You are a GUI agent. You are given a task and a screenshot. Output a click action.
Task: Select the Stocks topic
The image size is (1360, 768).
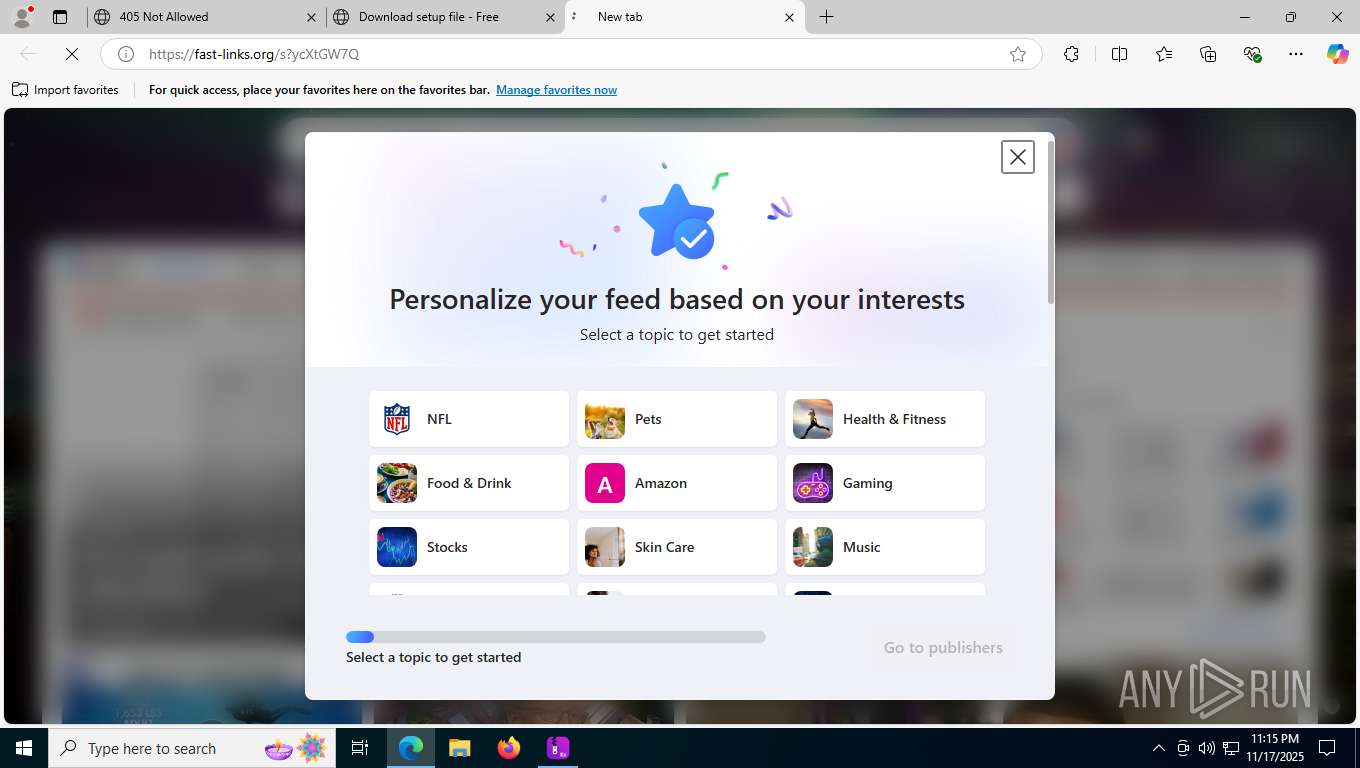pyautogui.click(x=469, y=547)
